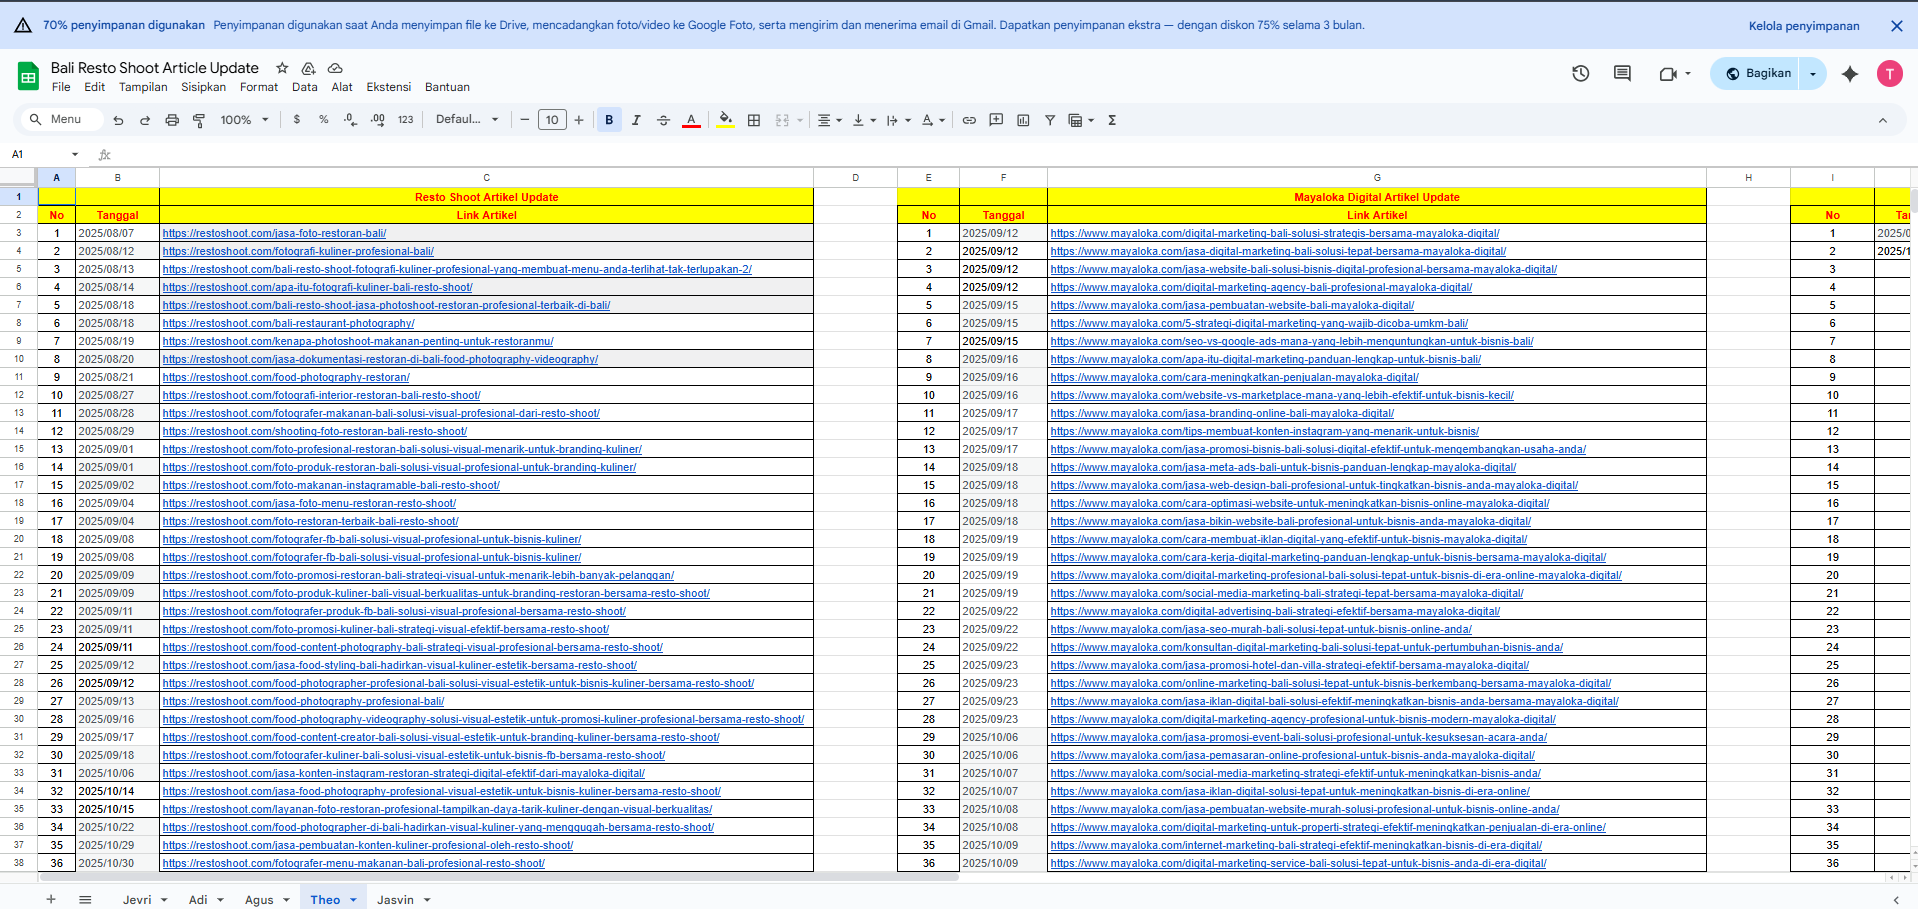Click the Bagikan share button
The width and height of the screenshot is (1918, 909).
(1756, 73)
